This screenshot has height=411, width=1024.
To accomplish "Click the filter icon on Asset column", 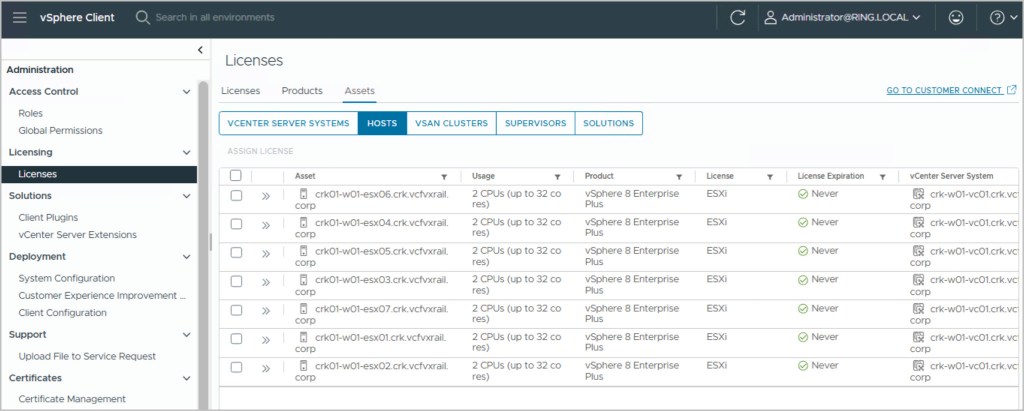I will (x=444, y=176).
